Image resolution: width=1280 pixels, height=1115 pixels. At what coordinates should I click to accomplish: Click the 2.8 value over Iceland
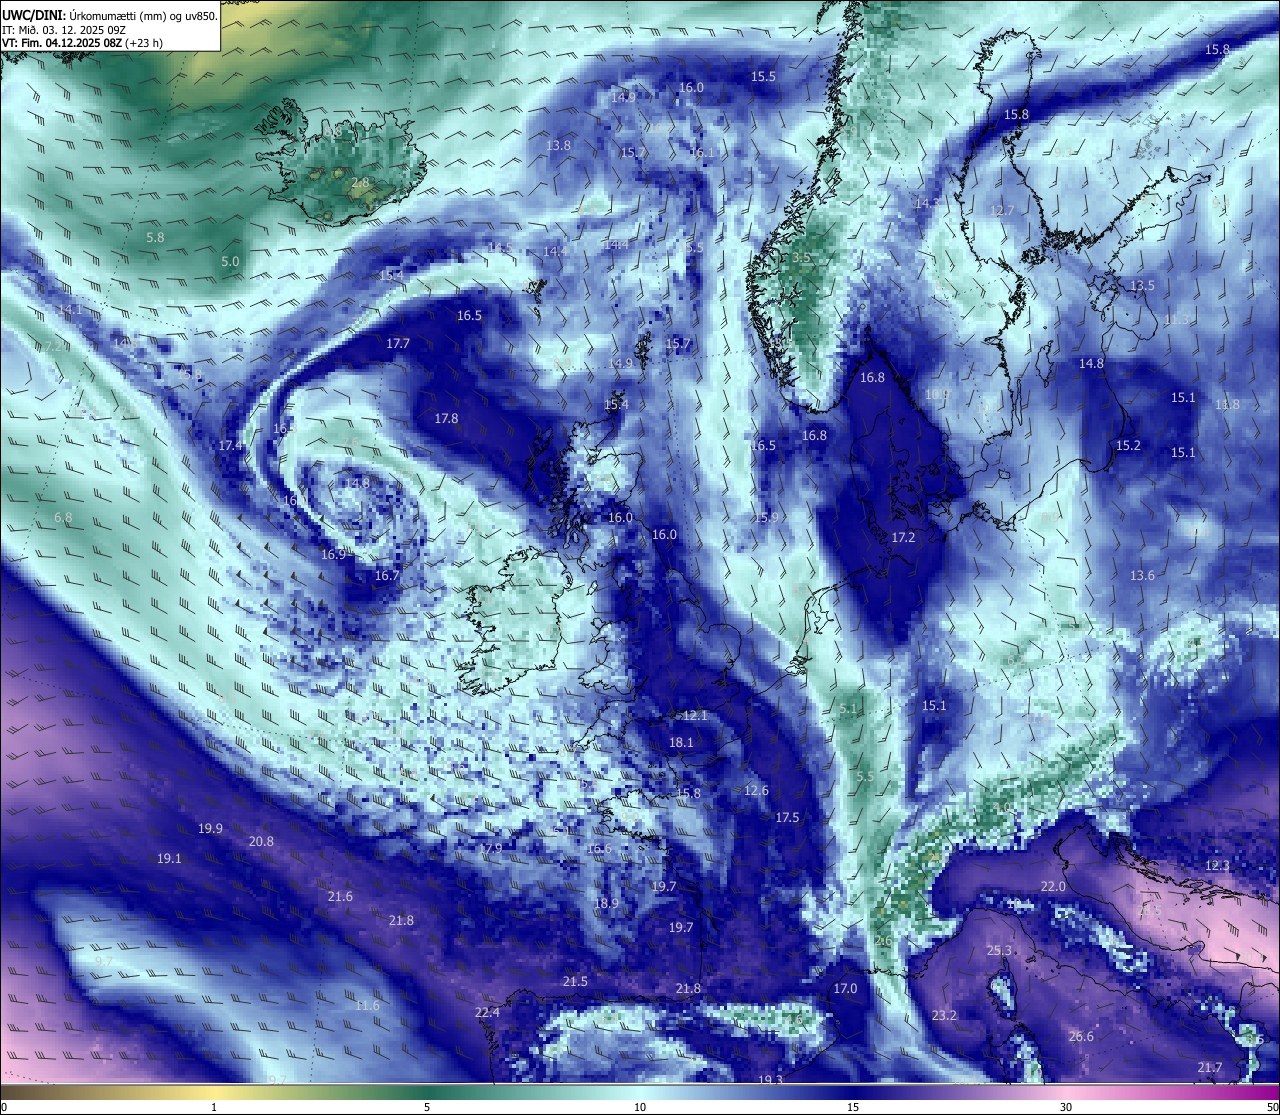(x=360, y=183)
